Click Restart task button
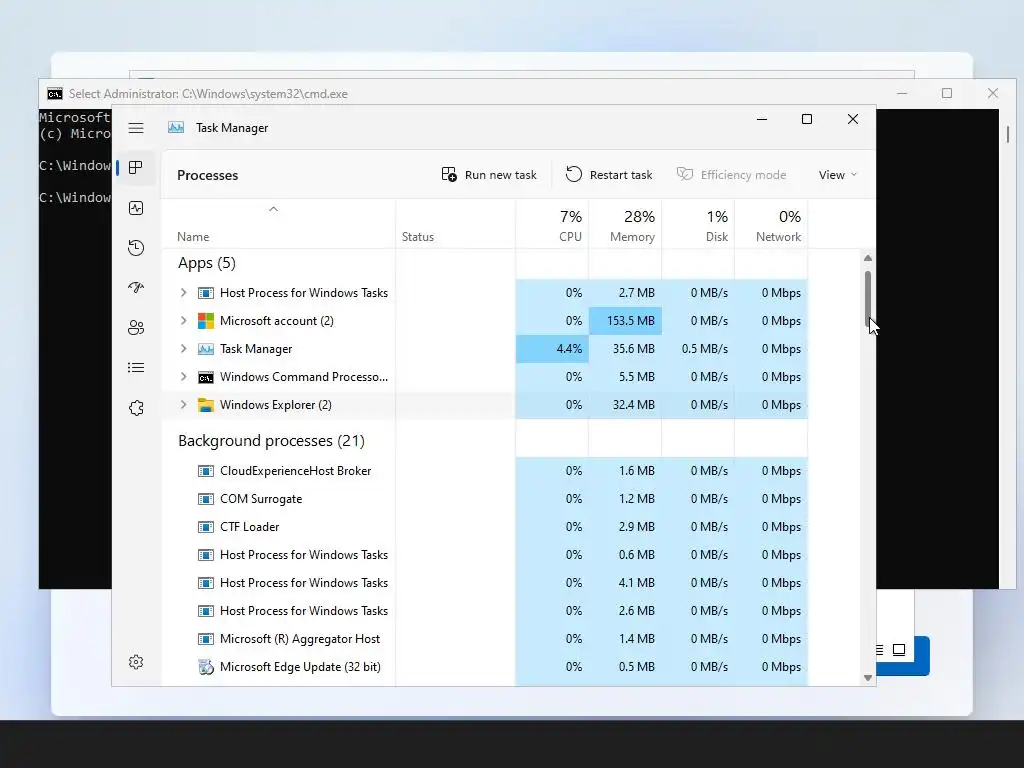This screenshot has width=1024, height=768. (x=609, y=174)
